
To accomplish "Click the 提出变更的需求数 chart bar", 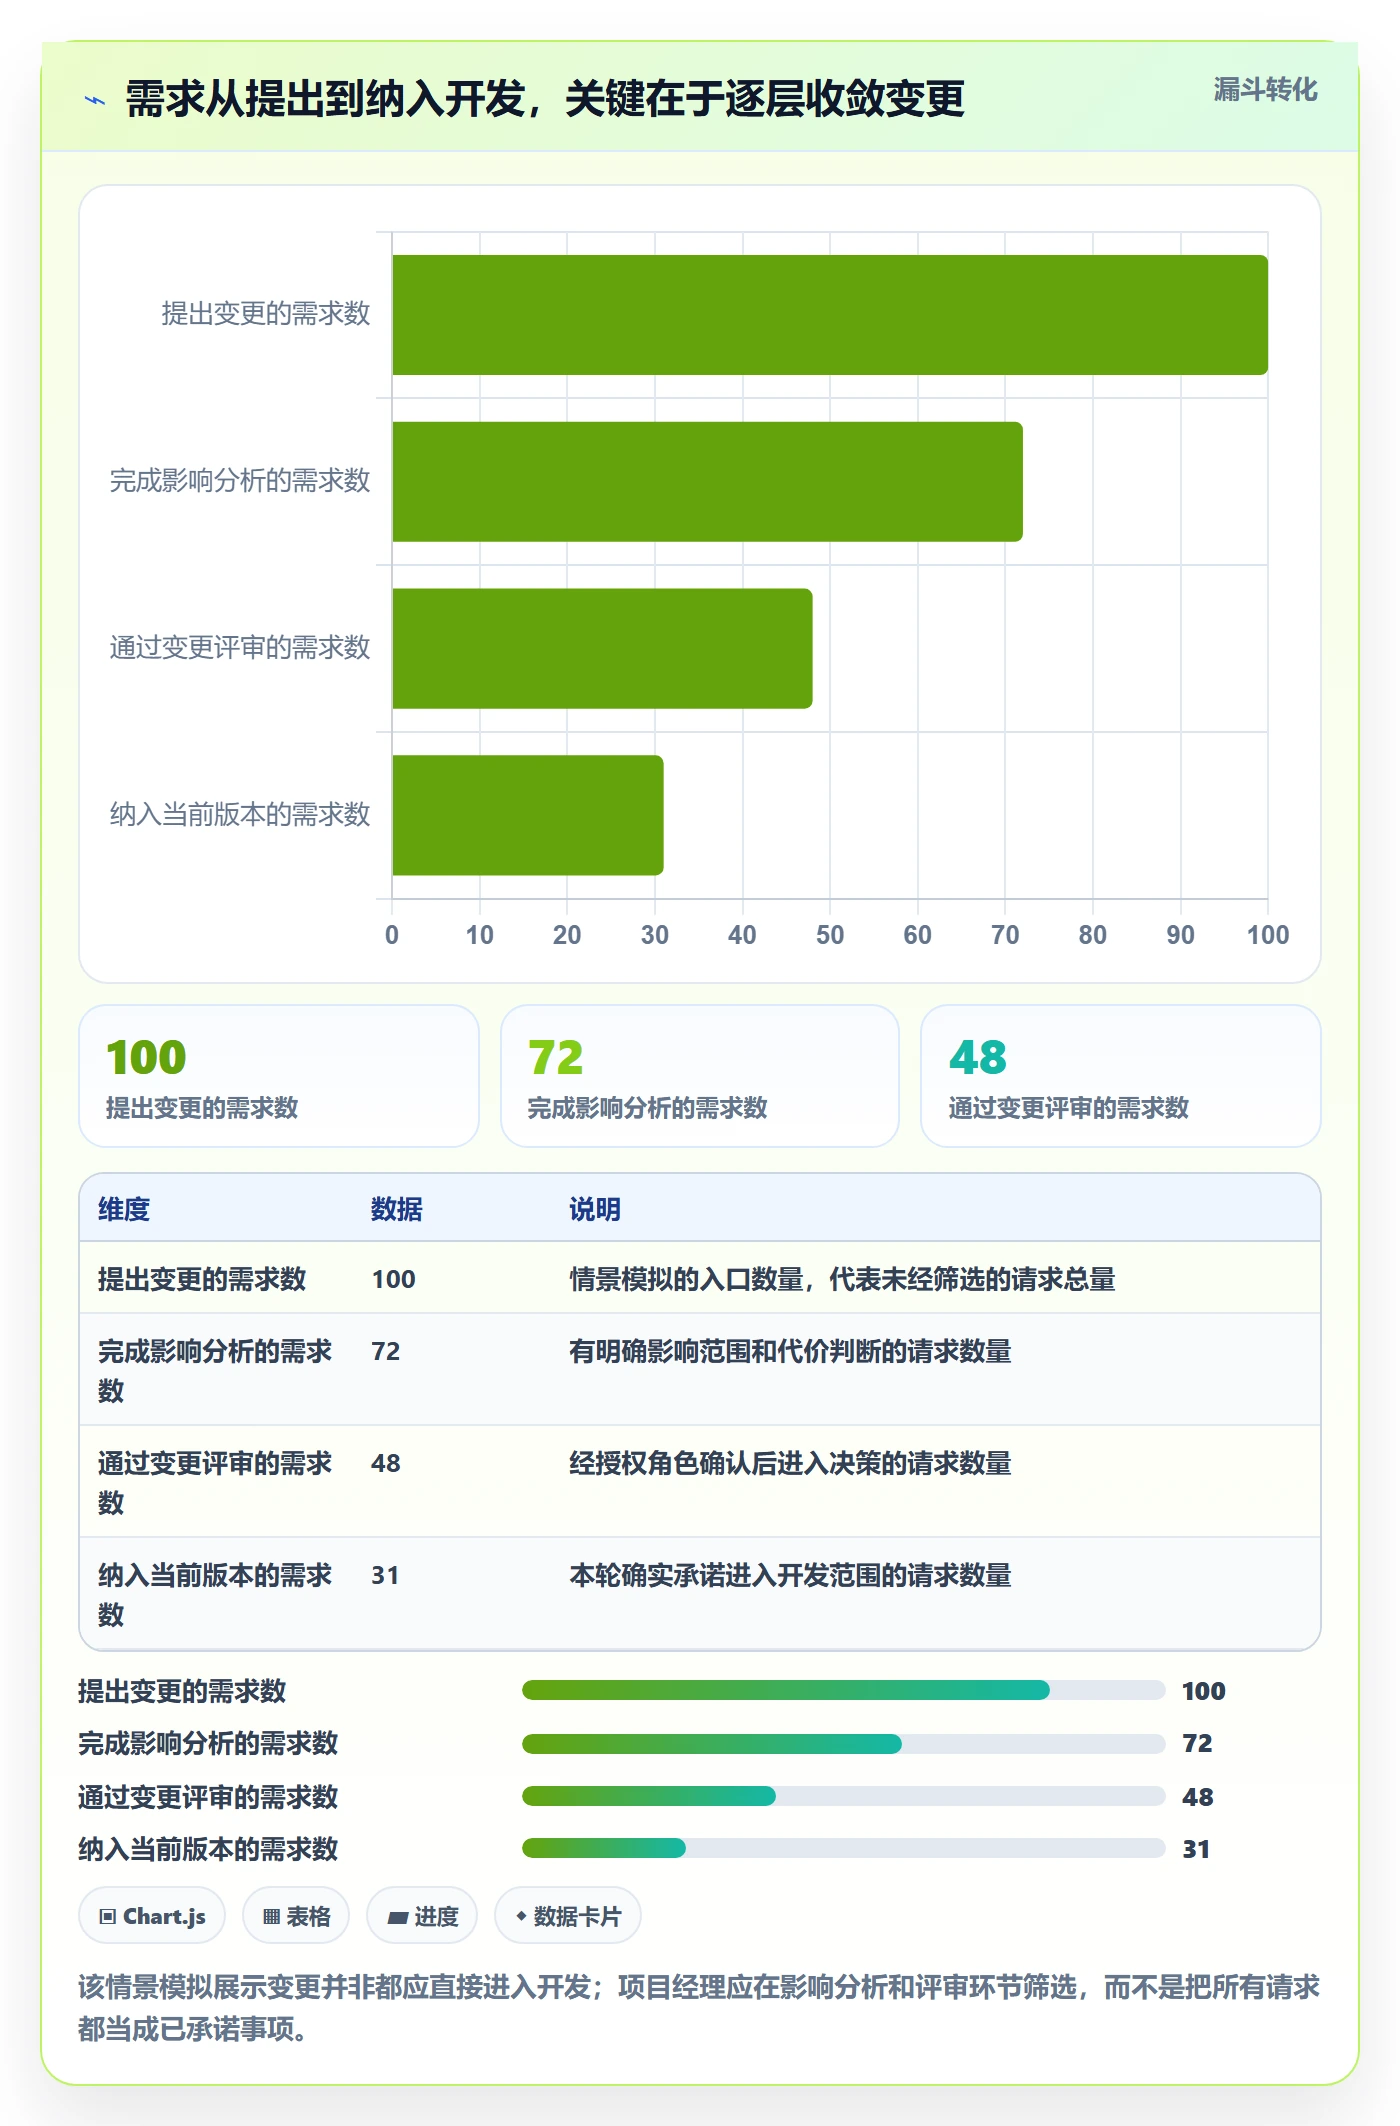I will (x=830, y=315).
